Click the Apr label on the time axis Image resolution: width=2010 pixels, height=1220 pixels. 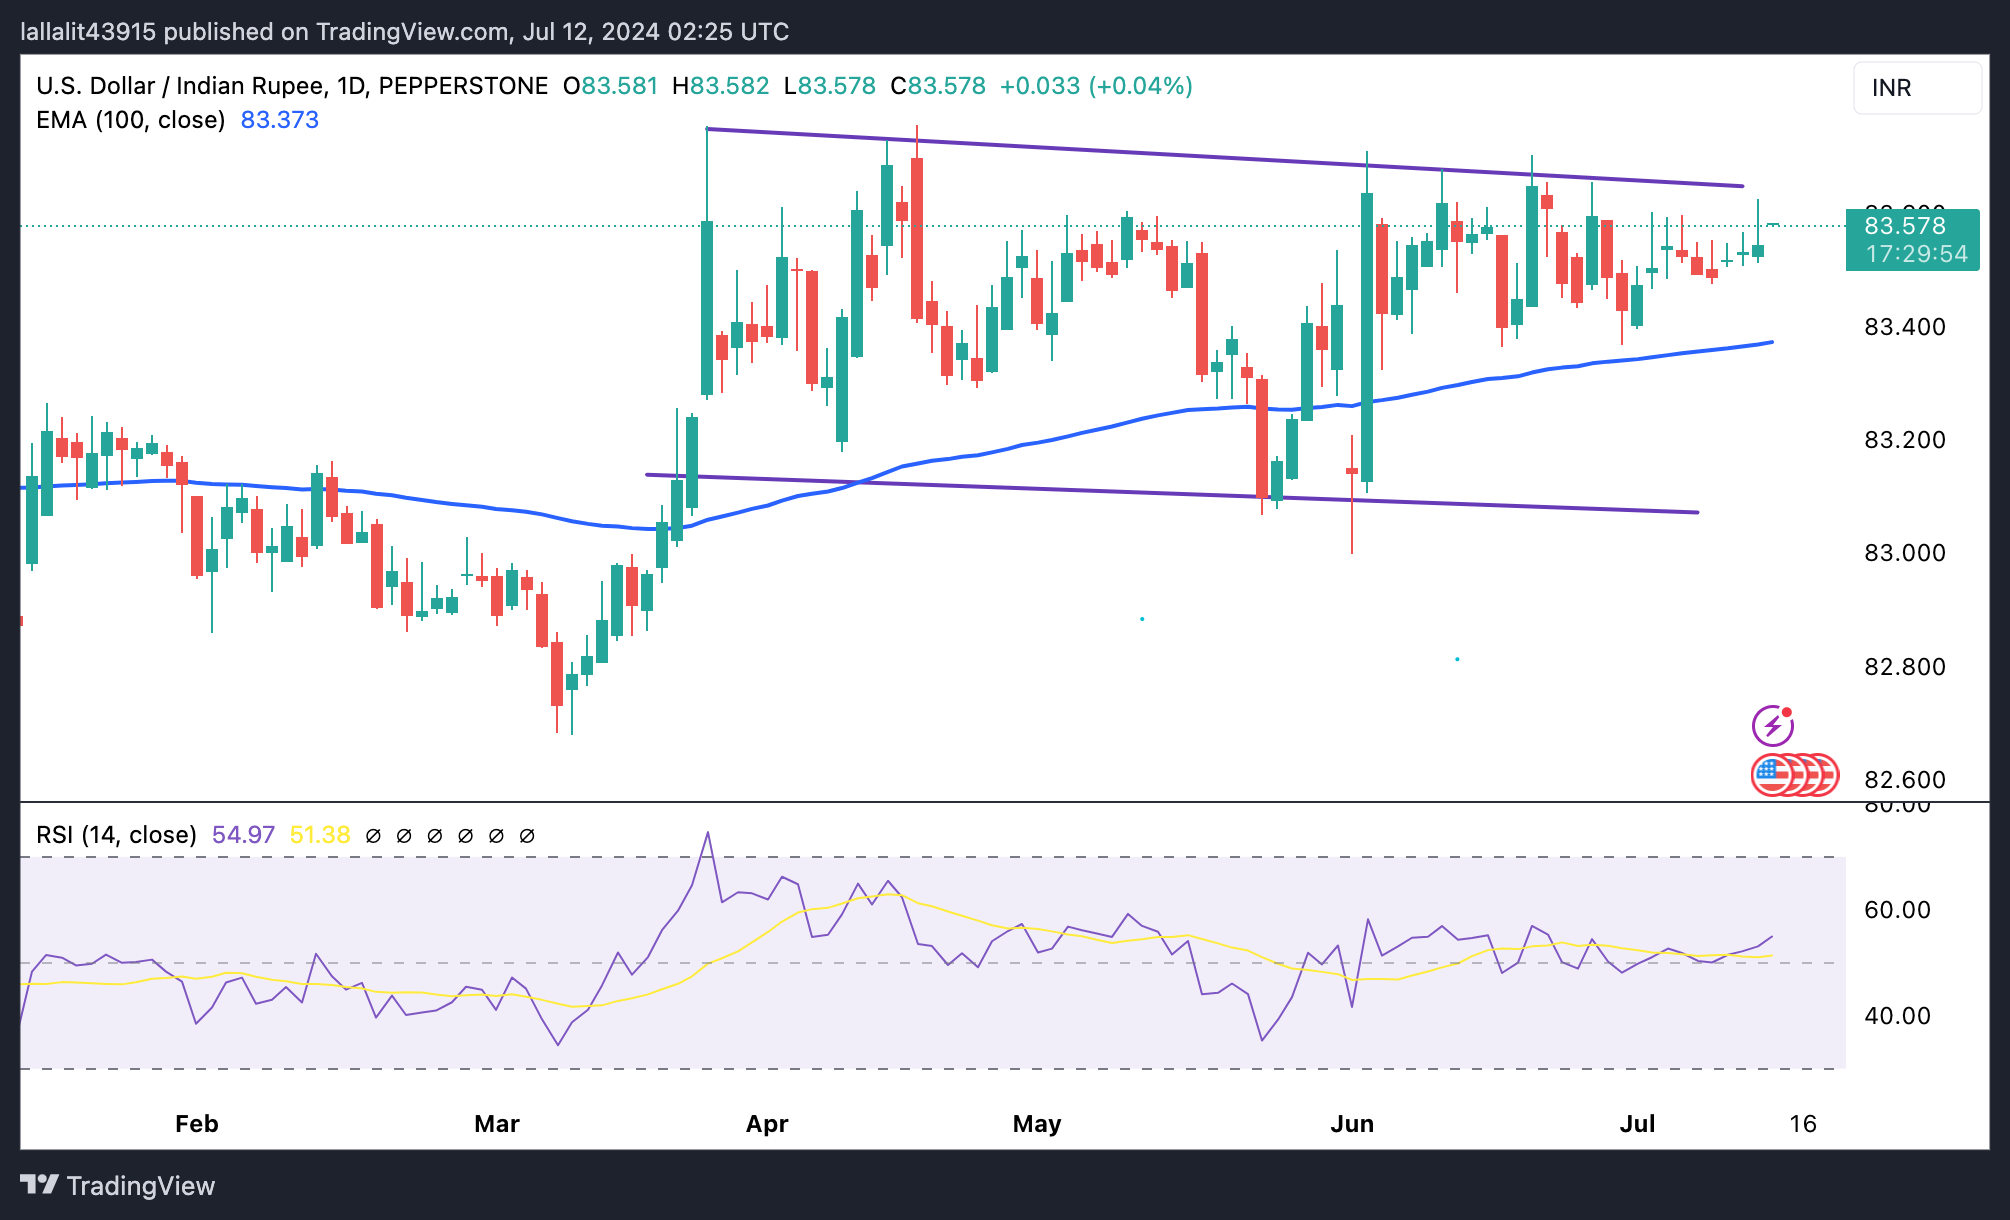point(767,1124)
